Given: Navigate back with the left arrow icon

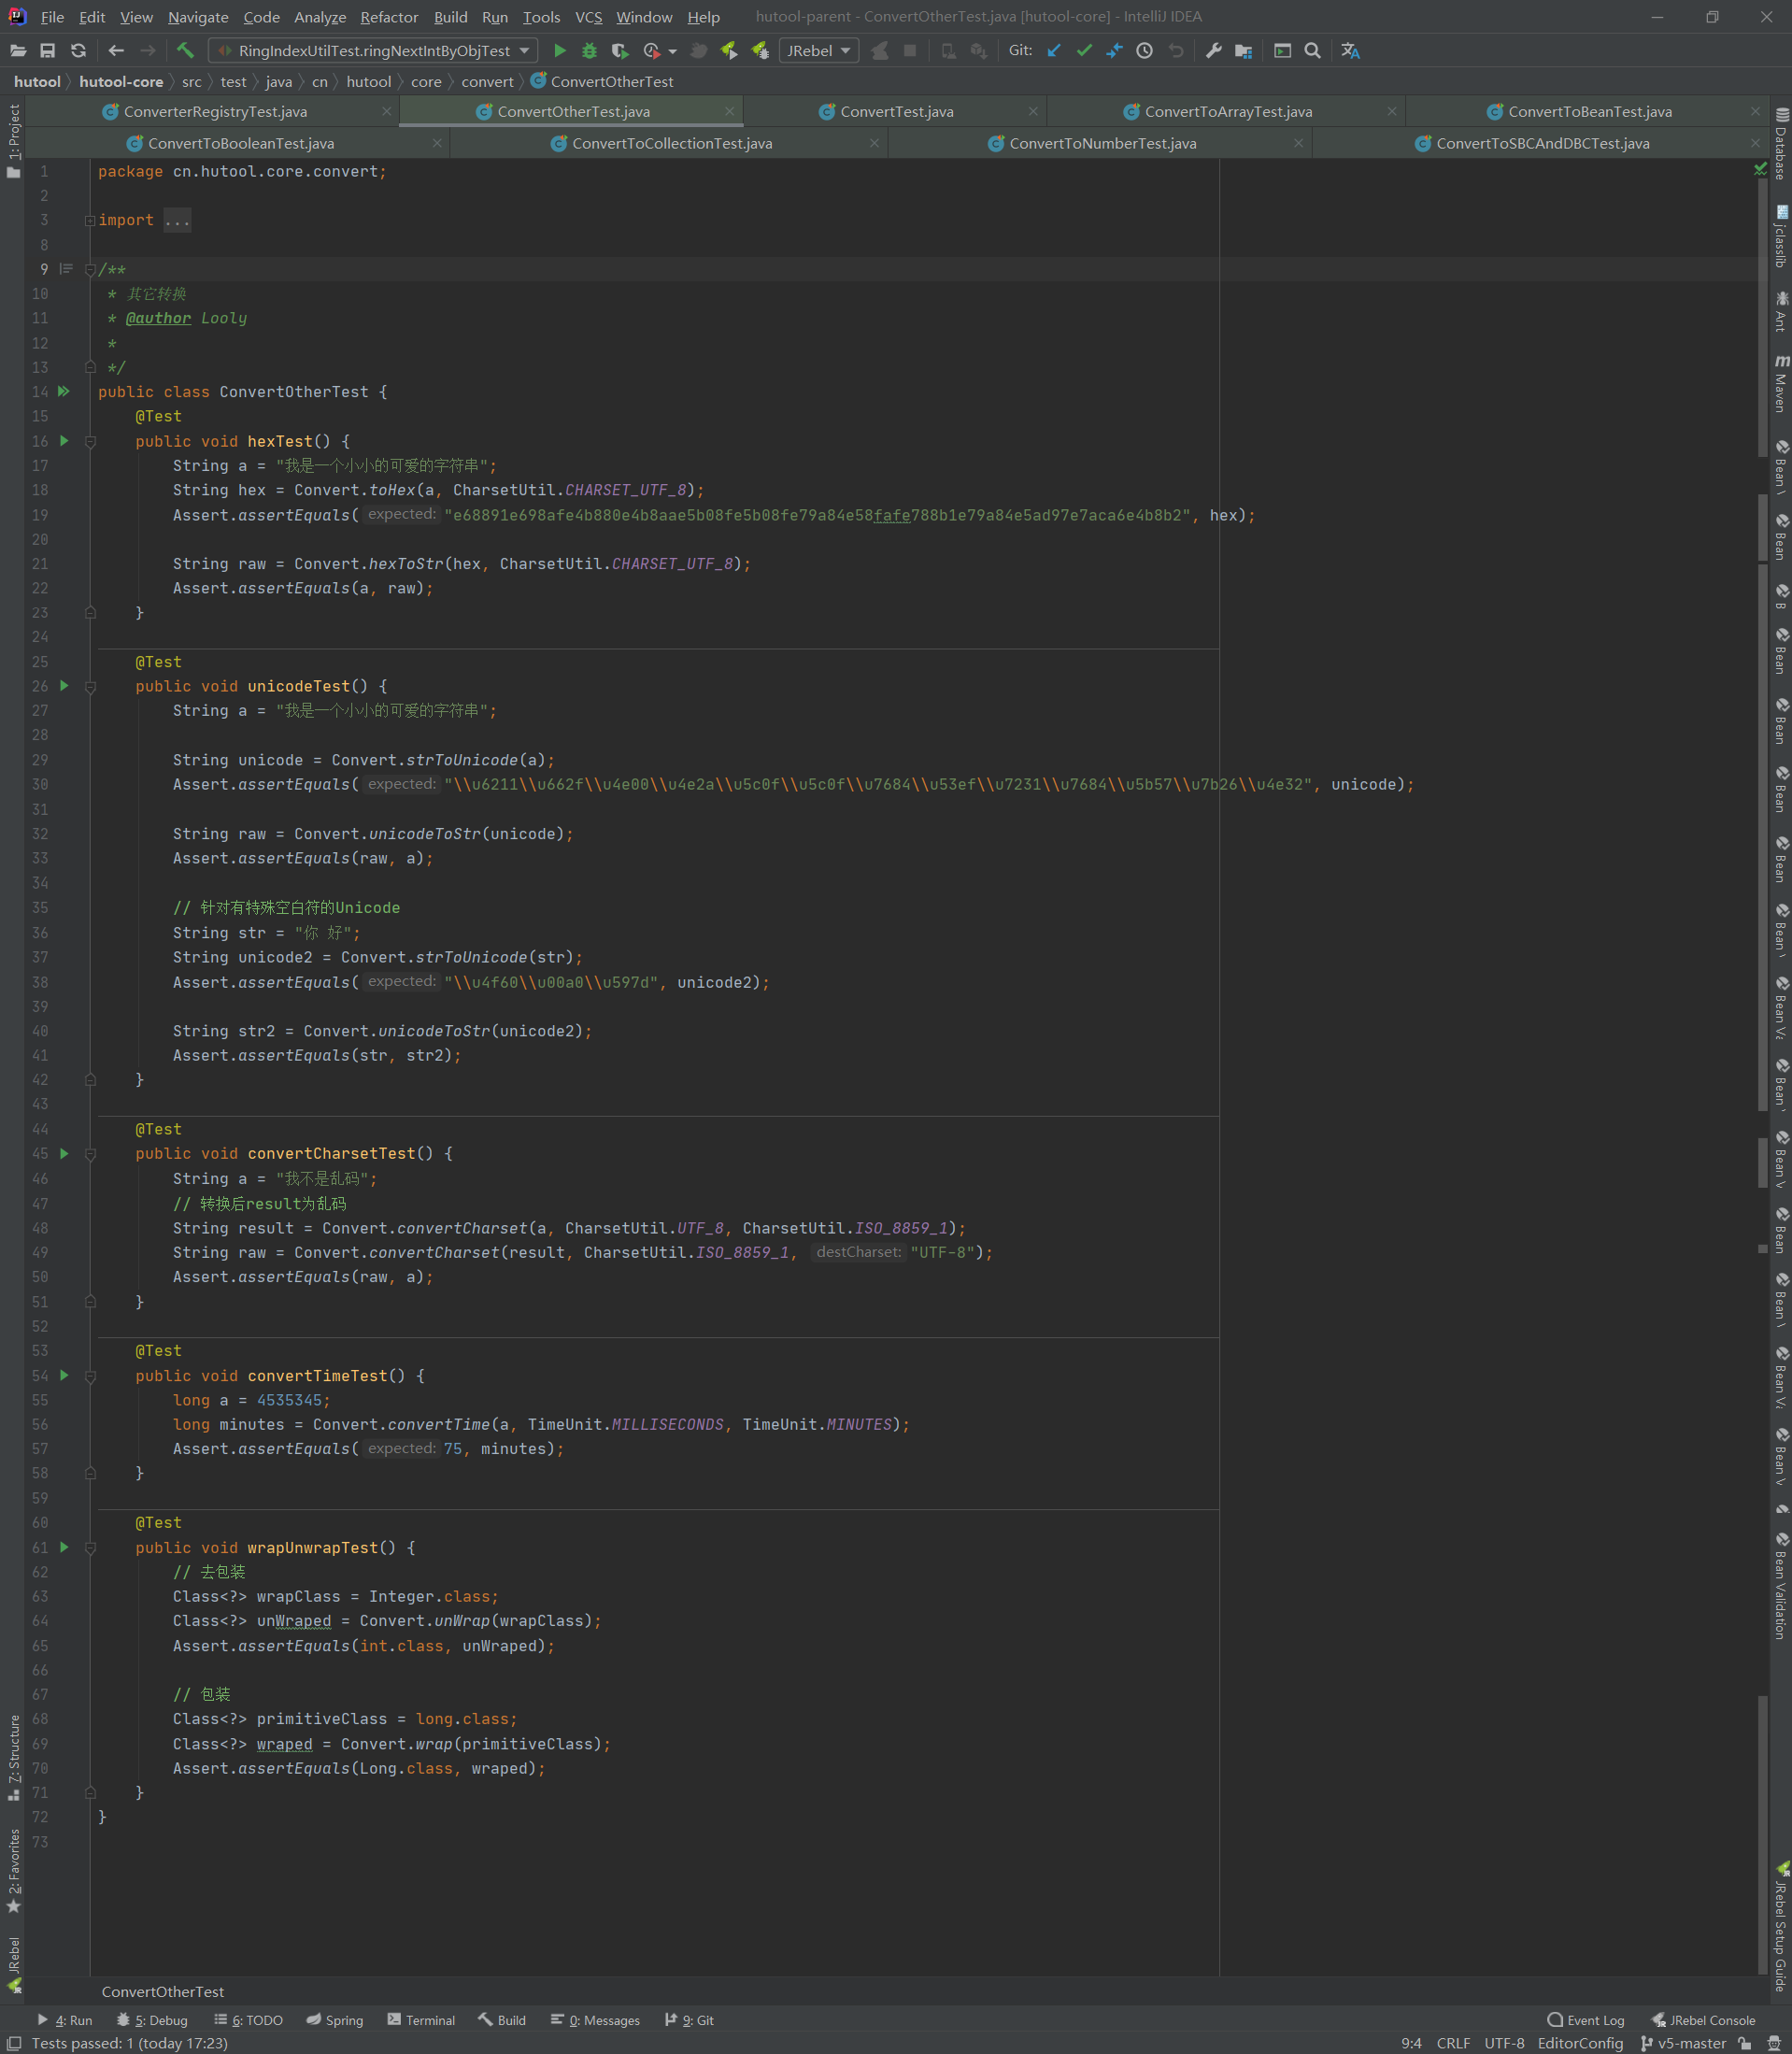Looking at the screenshot, I should click(x=116, y=51).
